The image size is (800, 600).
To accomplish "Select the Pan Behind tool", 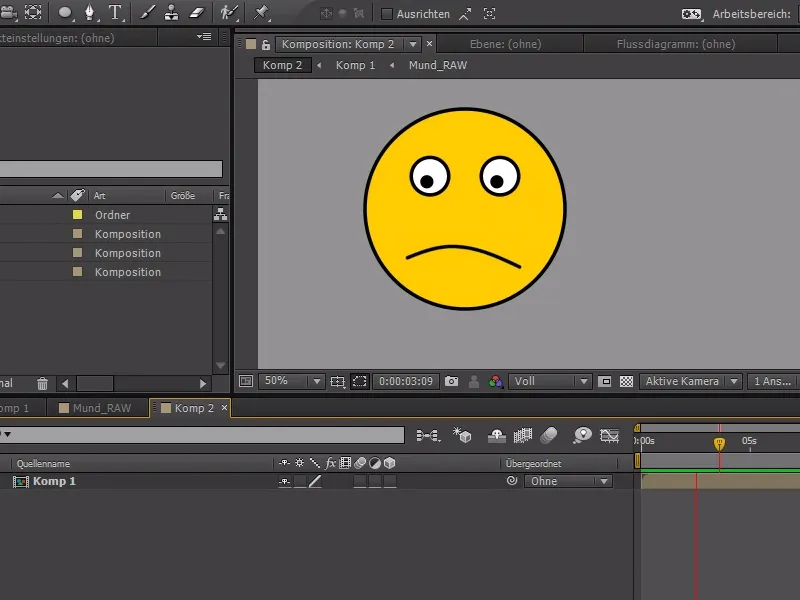I will (x=33, y=12).
